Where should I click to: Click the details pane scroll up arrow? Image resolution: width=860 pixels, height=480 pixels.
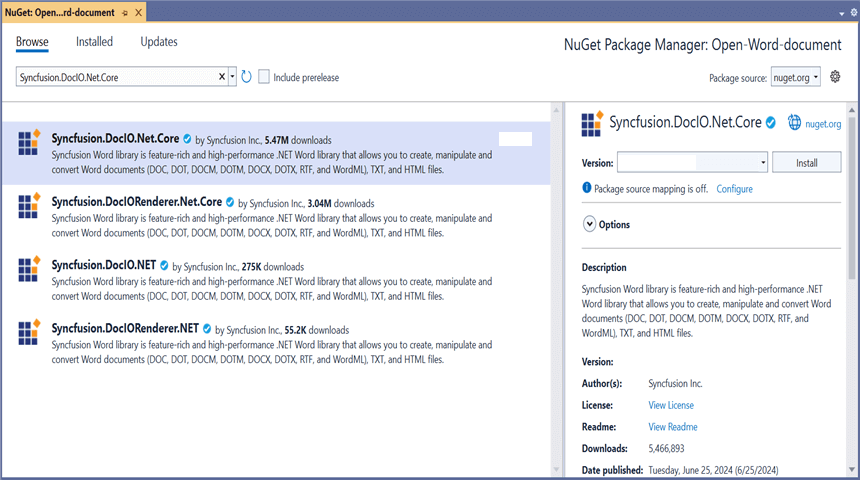852,110
